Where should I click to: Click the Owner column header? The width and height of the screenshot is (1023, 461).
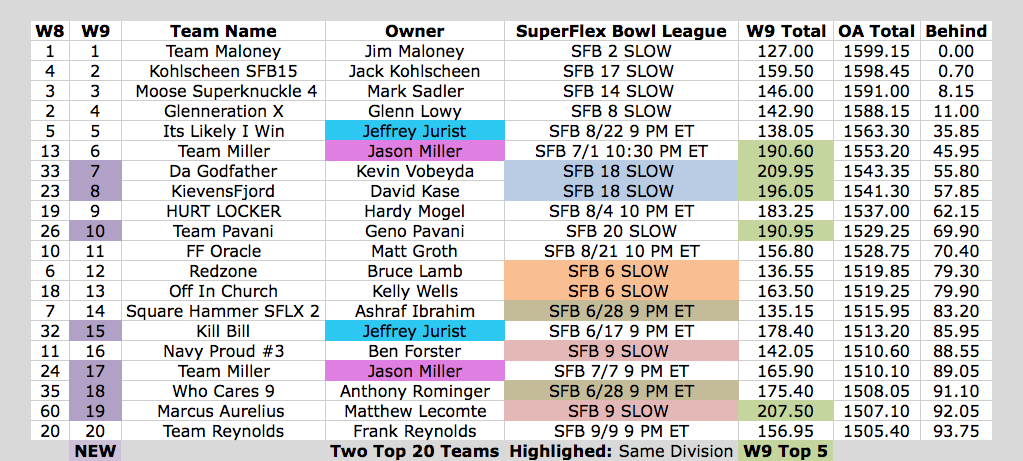pyautogui.click(x=414, y=31)
